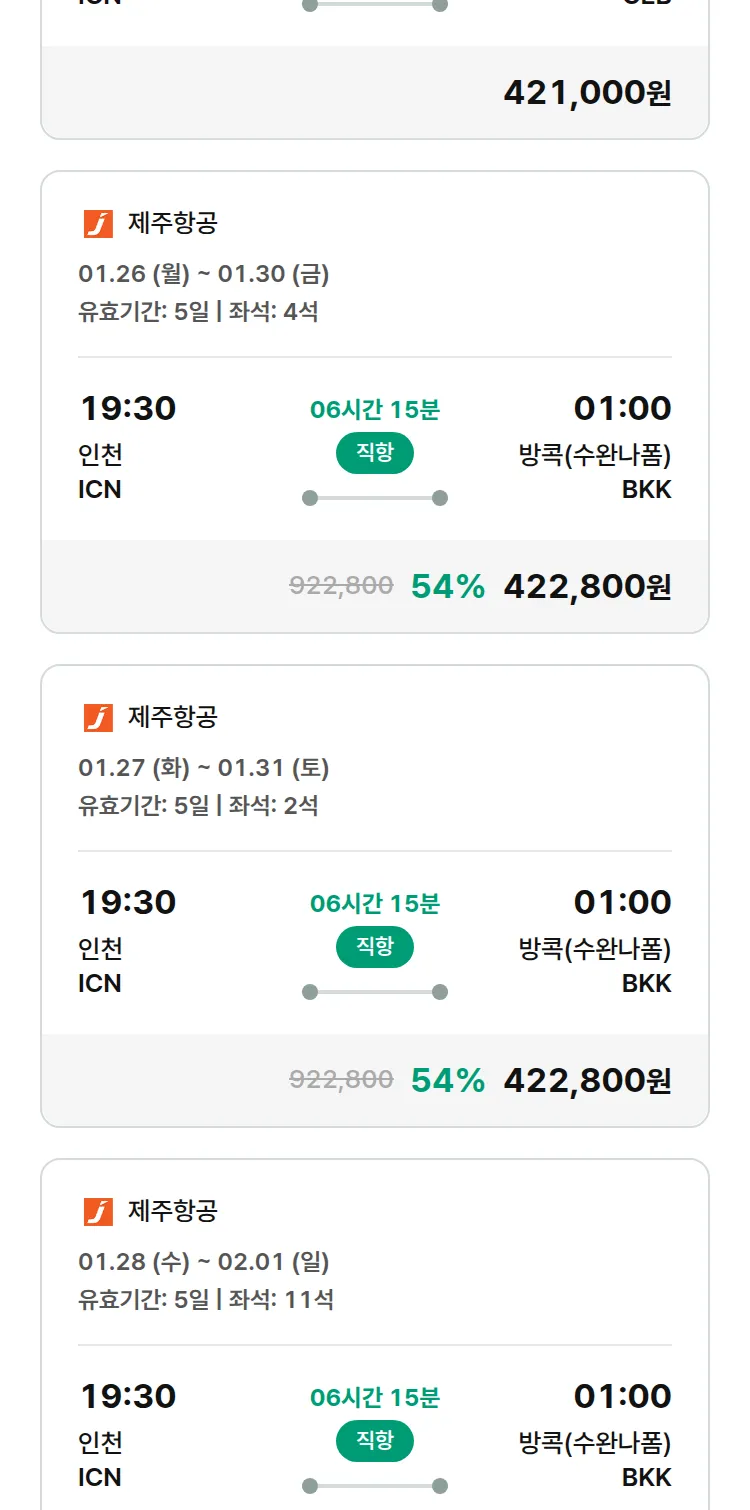
Task: Select the 421,000원 fare at the top
Action: coord(587,93)
